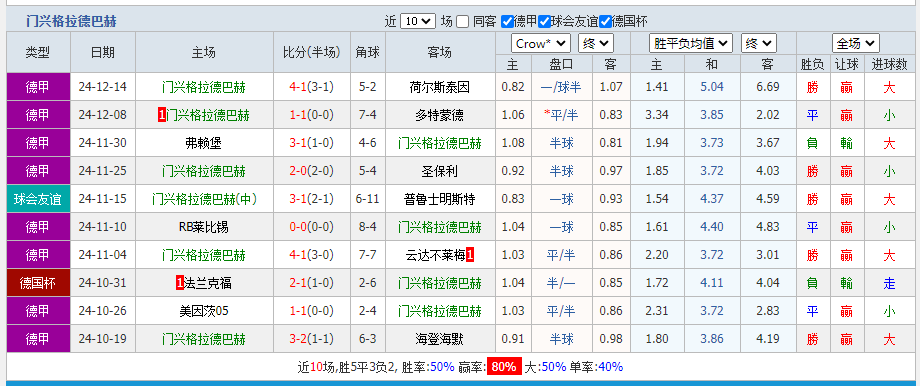
Task: Click the 进球数 column header
Action: [889, 64]
